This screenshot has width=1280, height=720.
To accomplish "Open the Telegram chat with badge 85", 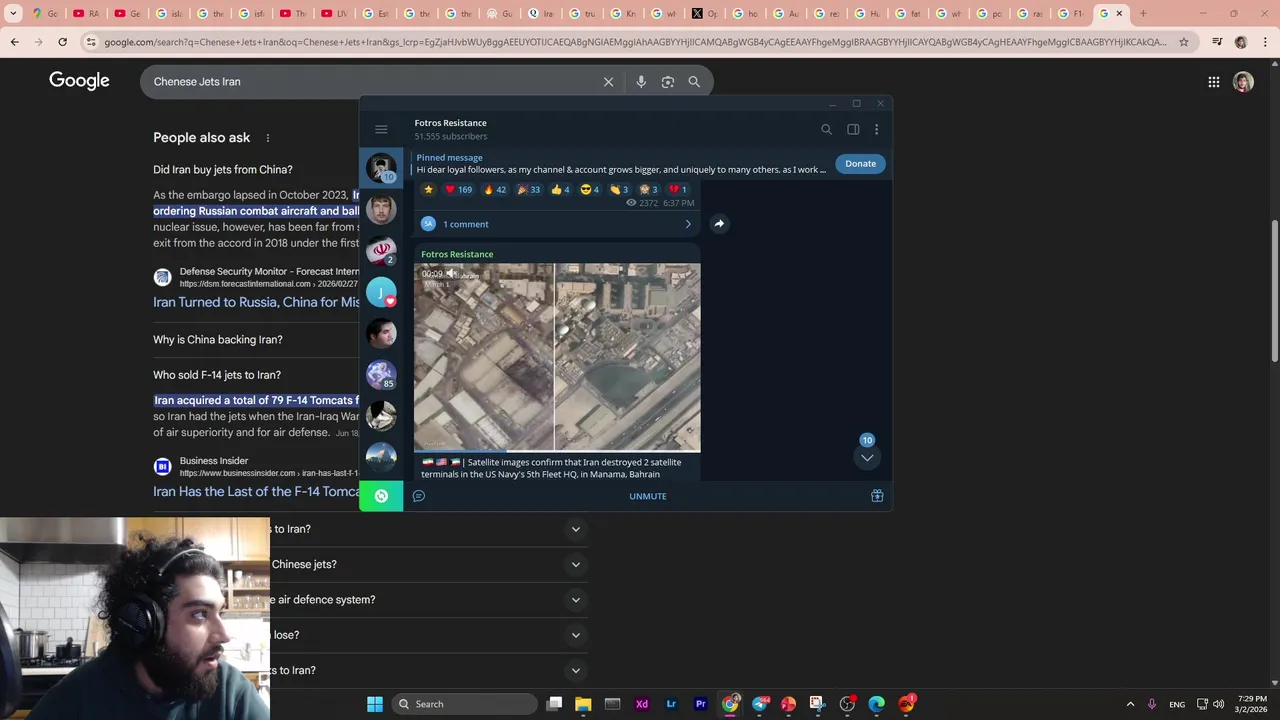I will pyautogui.click(x=381, y=374).
